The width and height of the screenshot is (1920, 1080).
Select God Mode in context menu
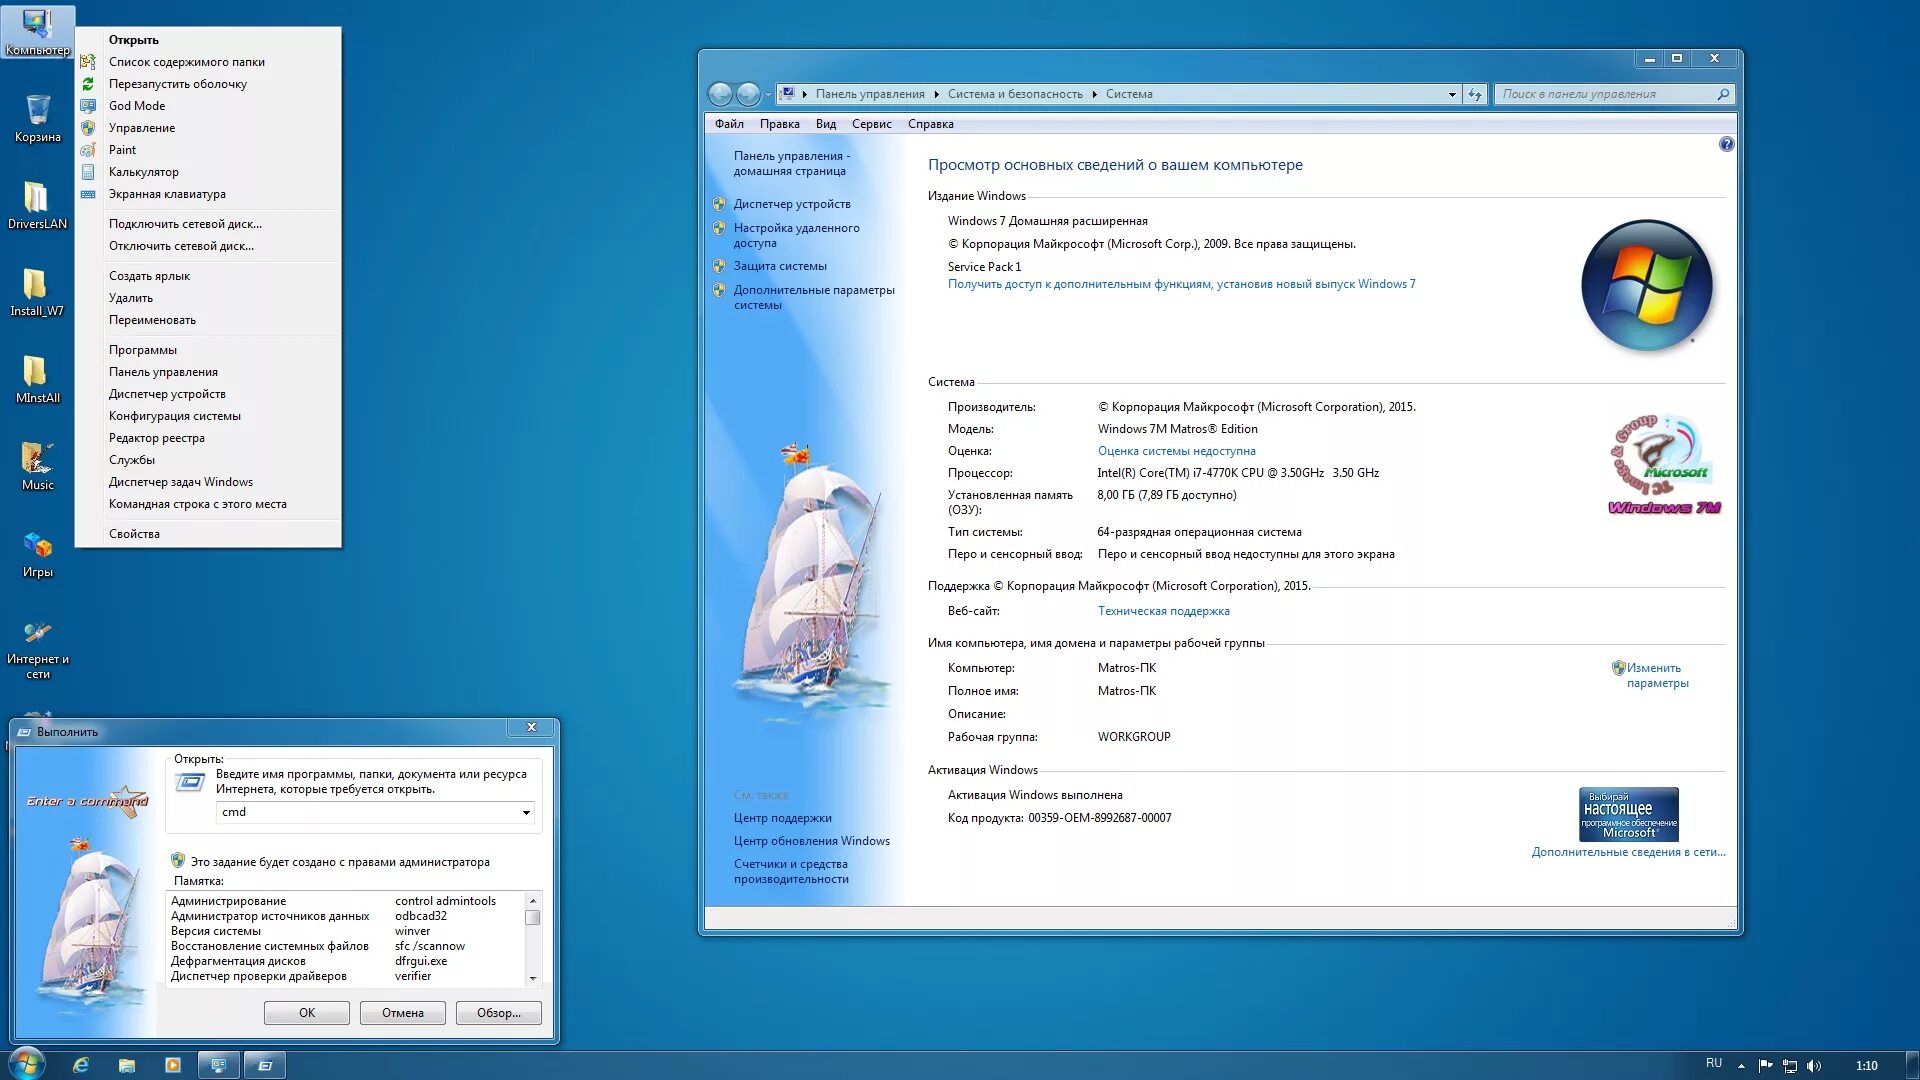click(137, 106)
